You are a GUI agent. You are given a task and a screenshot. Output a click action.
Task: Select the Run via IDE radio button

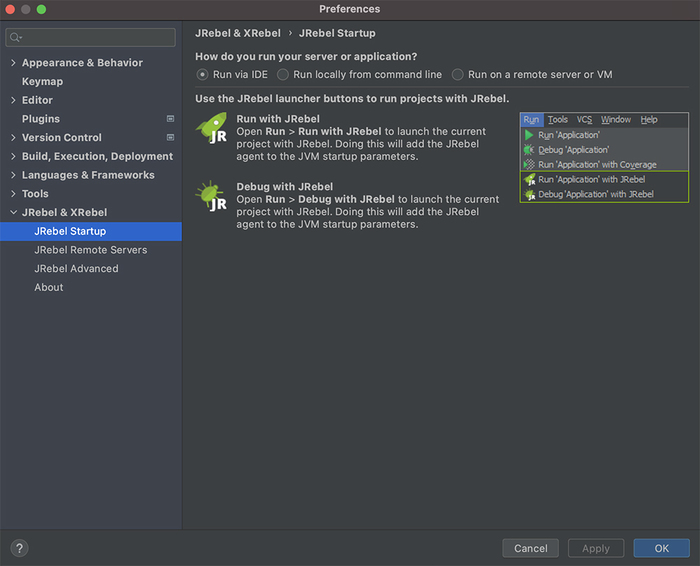(203, 75)
